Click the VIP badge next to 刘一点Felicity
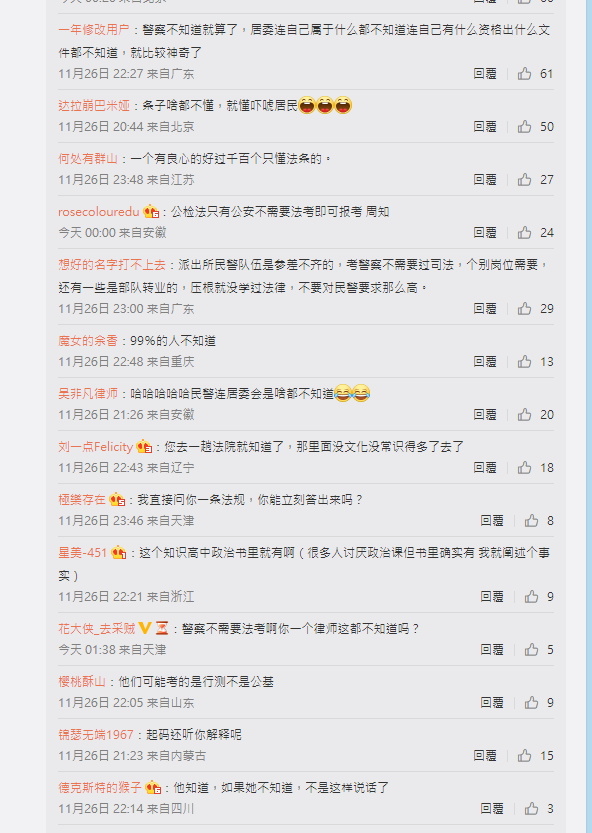This screenshot has height=833, width=592. click(144, 447)
